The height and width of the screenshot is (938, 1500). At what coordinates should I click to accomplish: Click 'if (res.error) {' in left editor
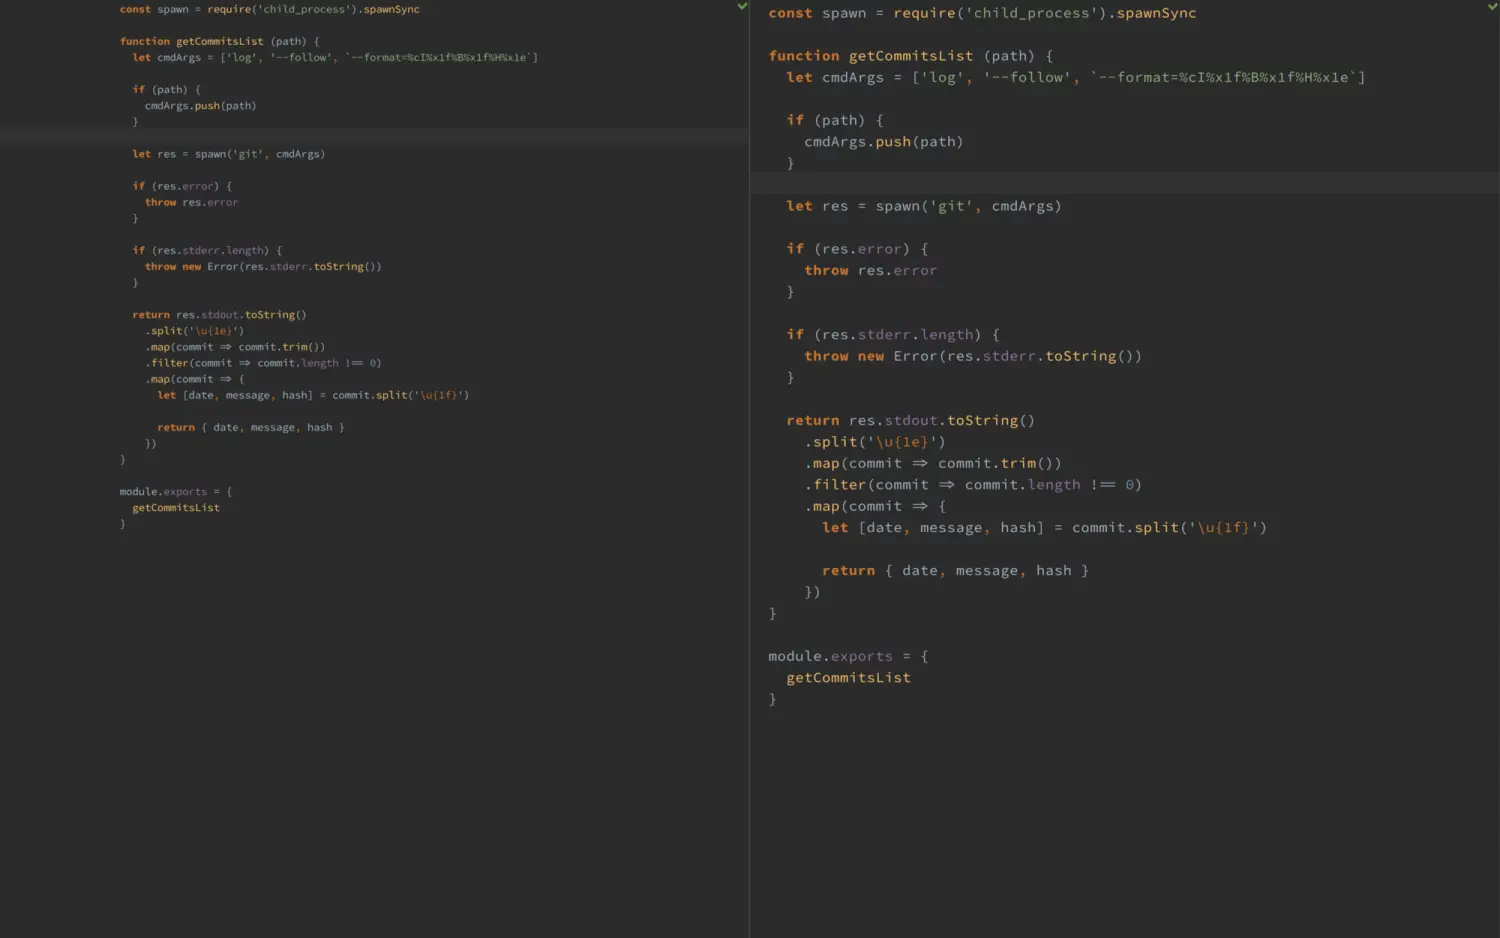coord(182,186)
